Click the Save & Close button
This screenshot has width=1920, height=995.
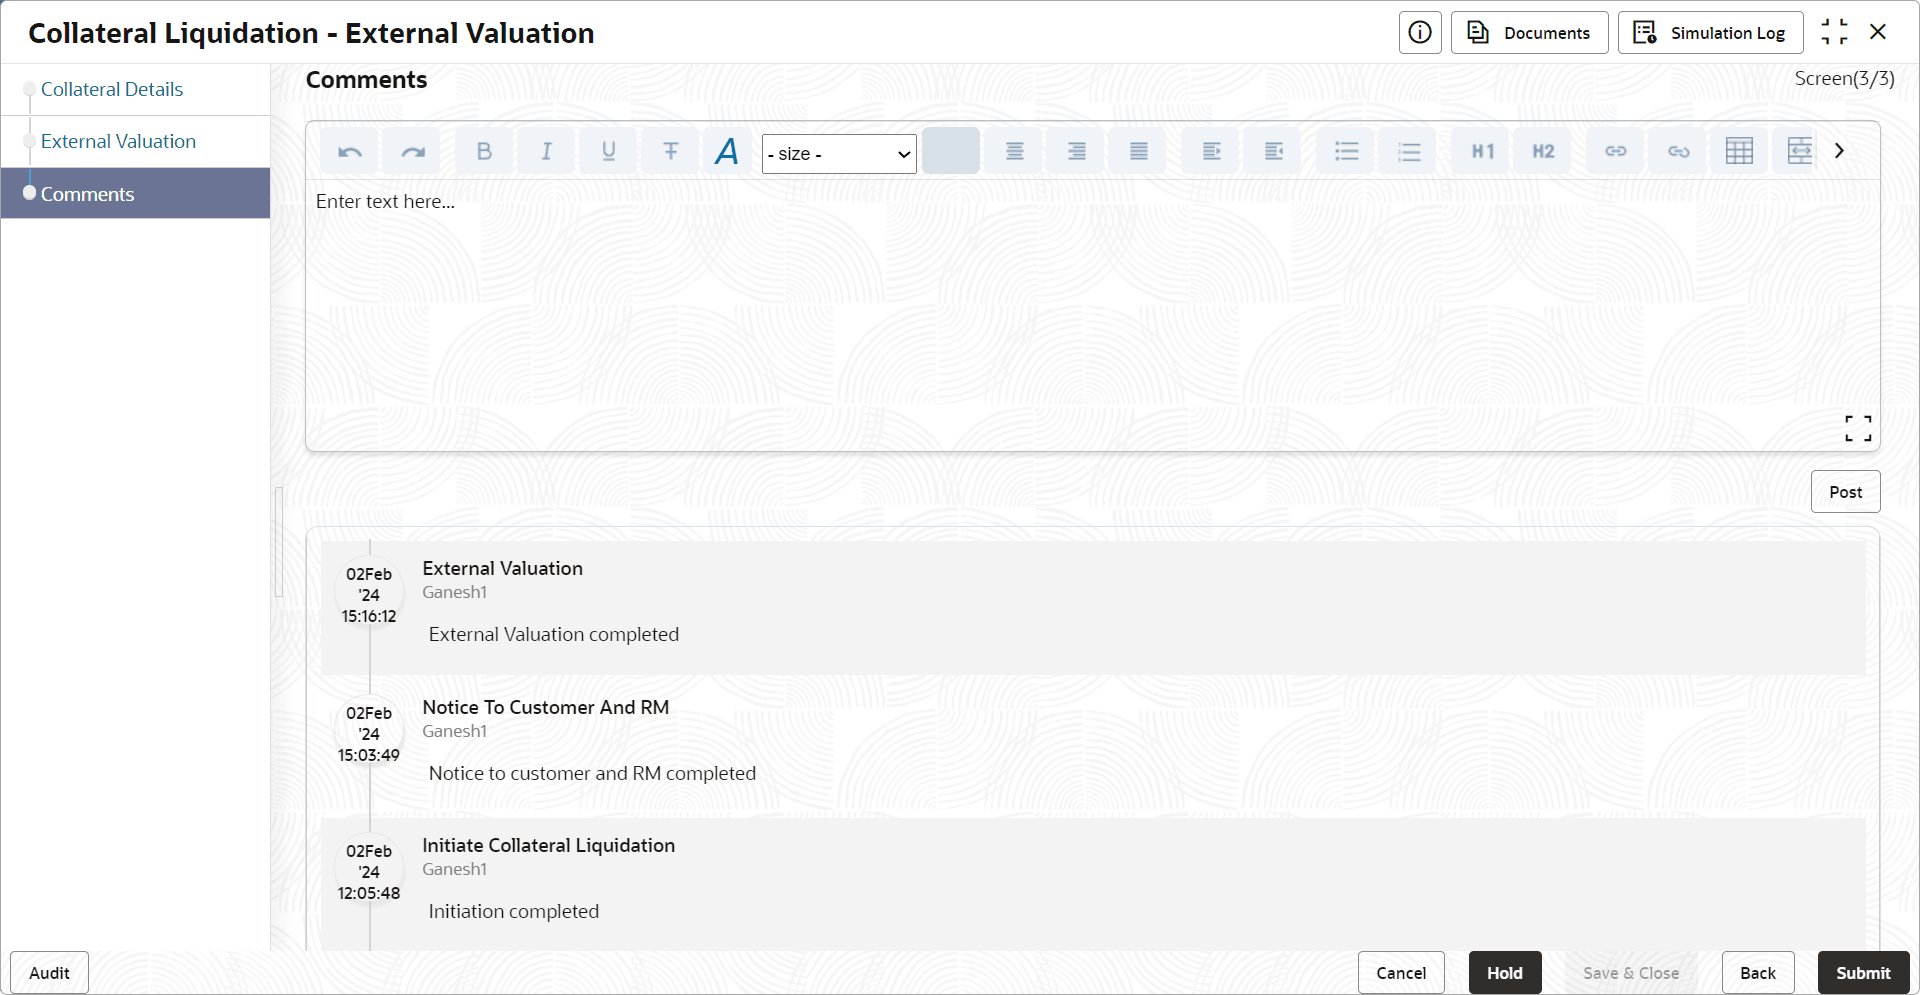pos(1631,973)
